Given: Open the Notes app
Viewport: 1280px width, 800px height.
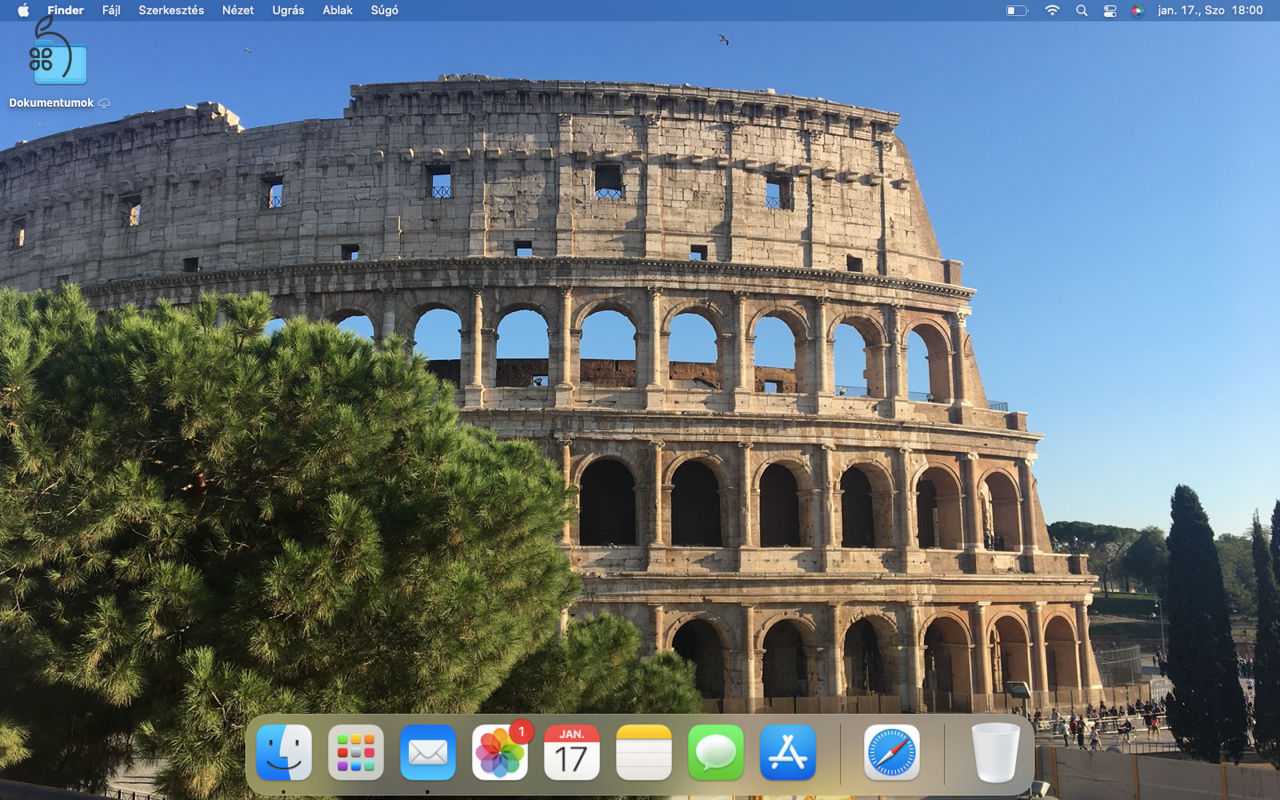Looking at the screenshot, I should [643, 752].
